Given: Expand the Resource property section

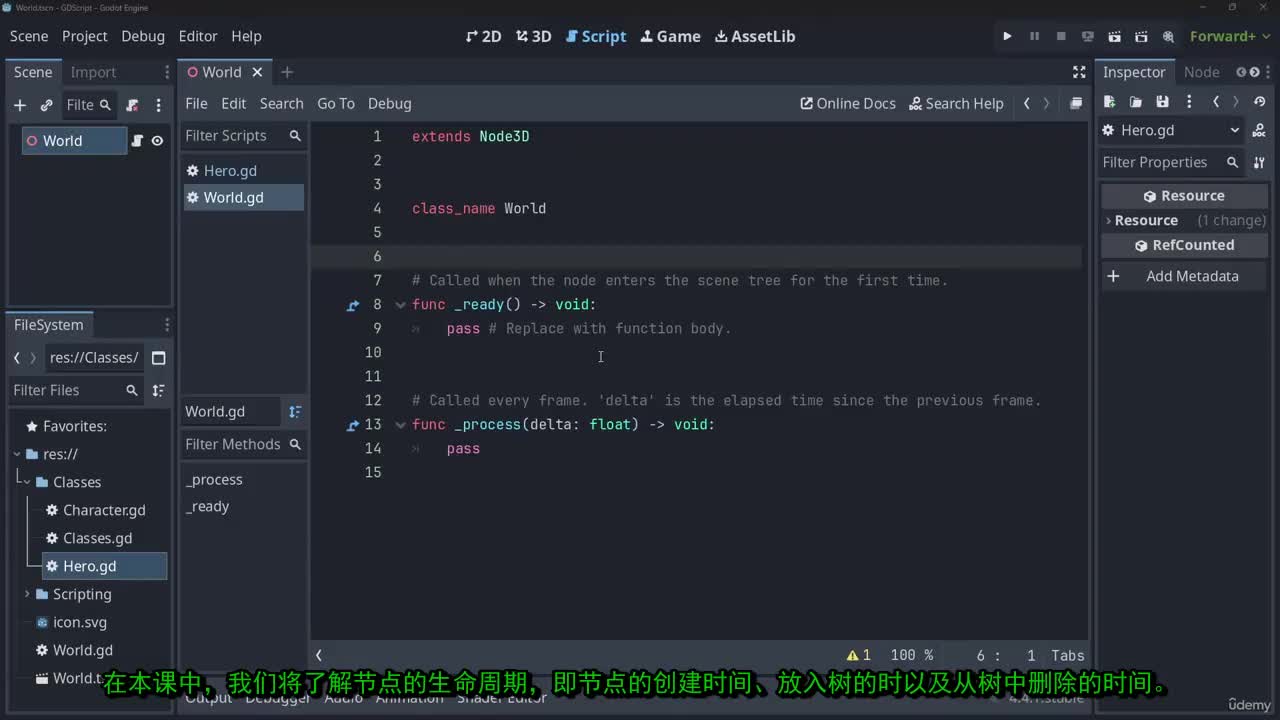Looking at the screenshot, I should click(1185, 220).
